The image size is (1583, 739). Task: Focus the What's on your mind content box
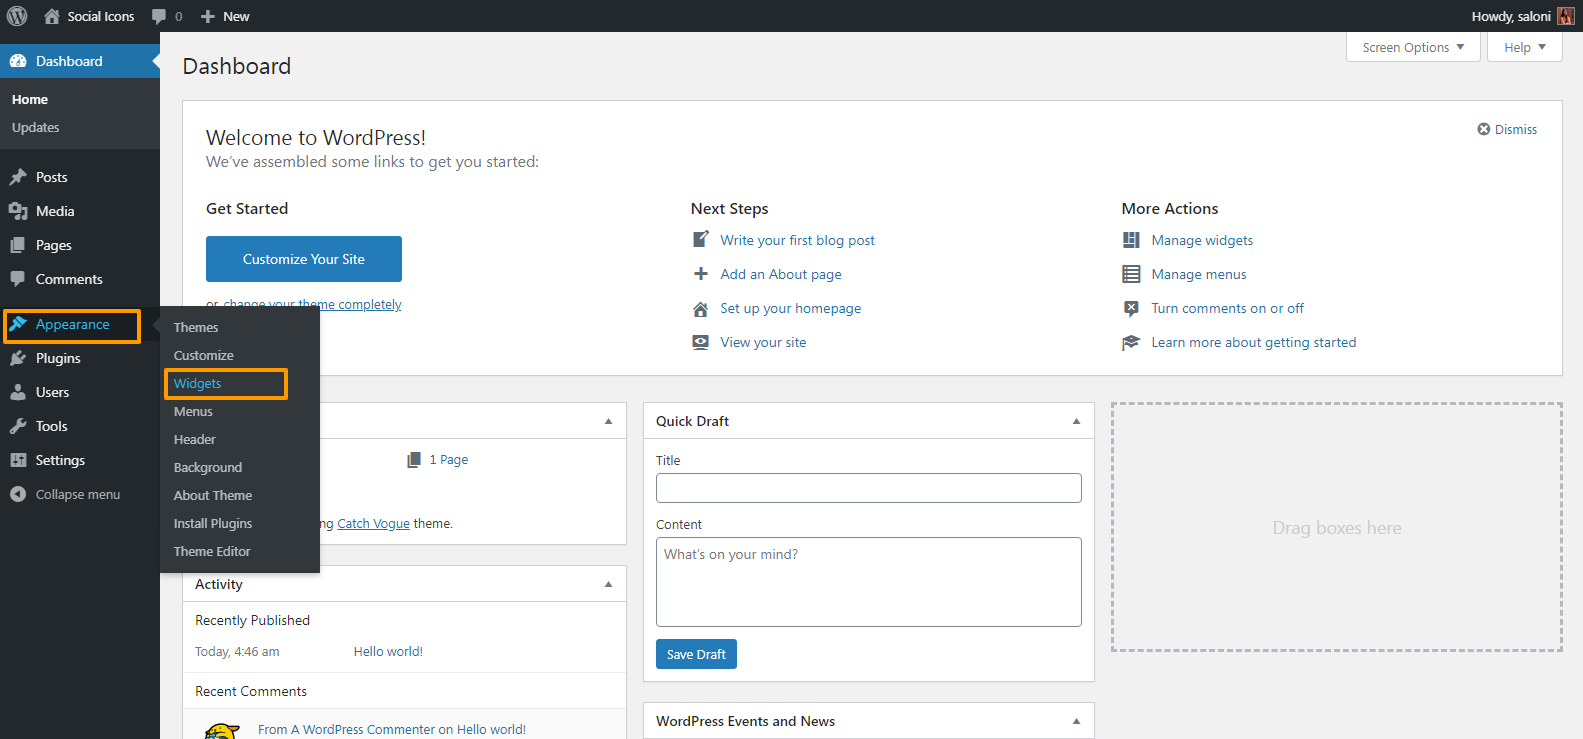869,582
